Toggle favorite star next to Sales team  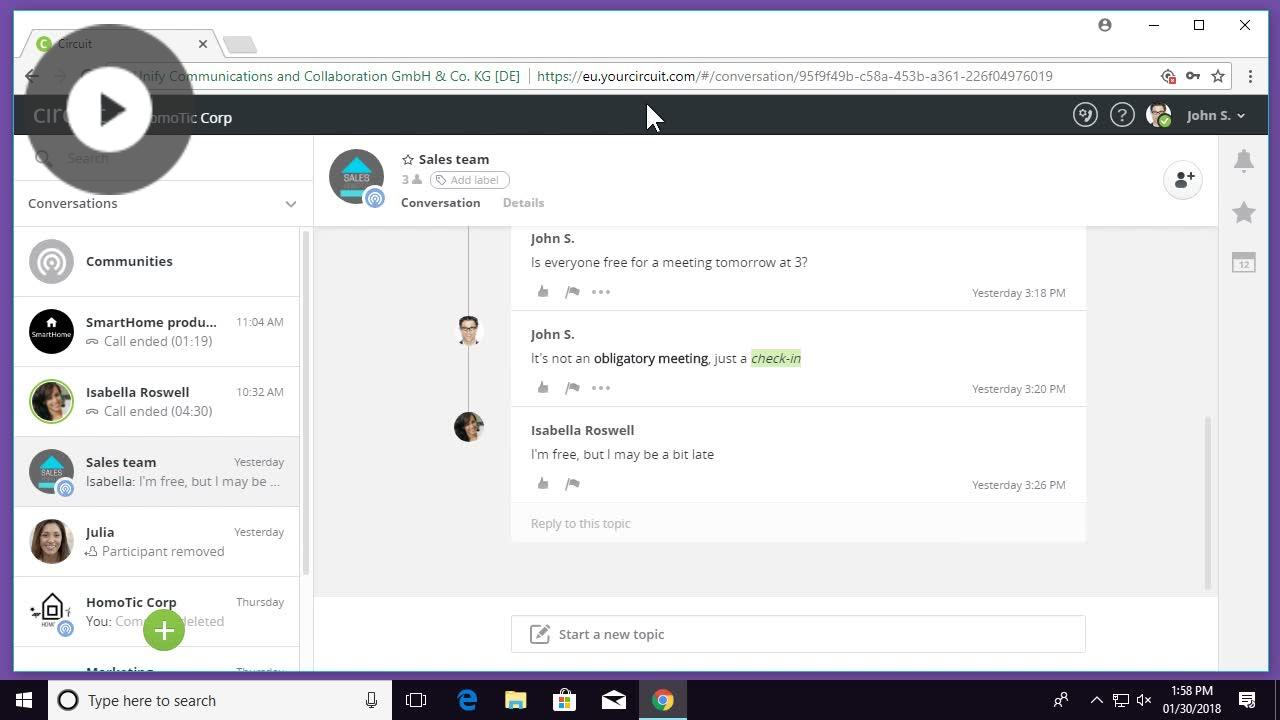pos(408,159)
